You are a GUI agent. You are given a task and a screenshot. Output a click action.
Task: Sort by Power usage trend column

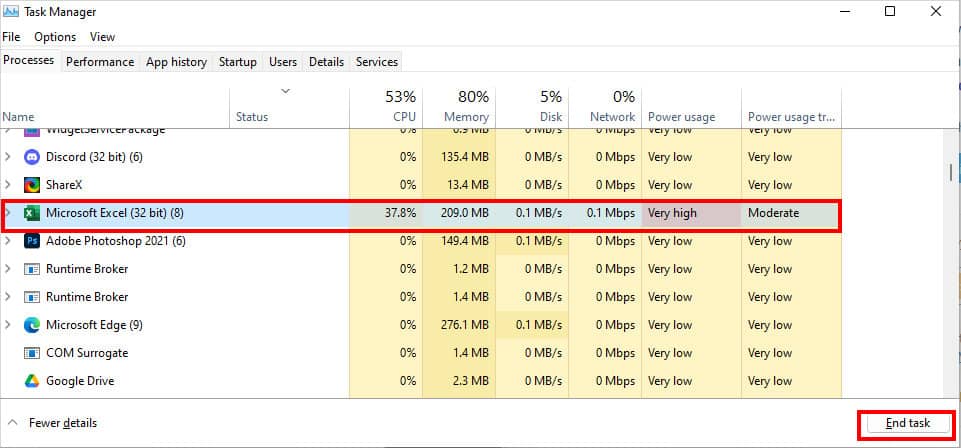point(791,107)
